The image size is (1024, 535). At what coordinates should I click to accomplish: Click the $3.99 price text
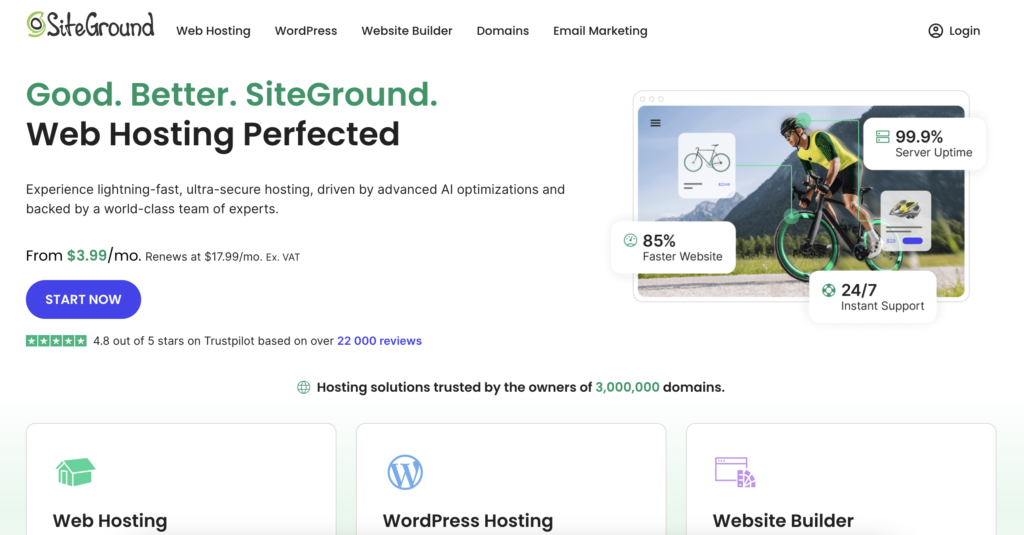click(86, 255)
